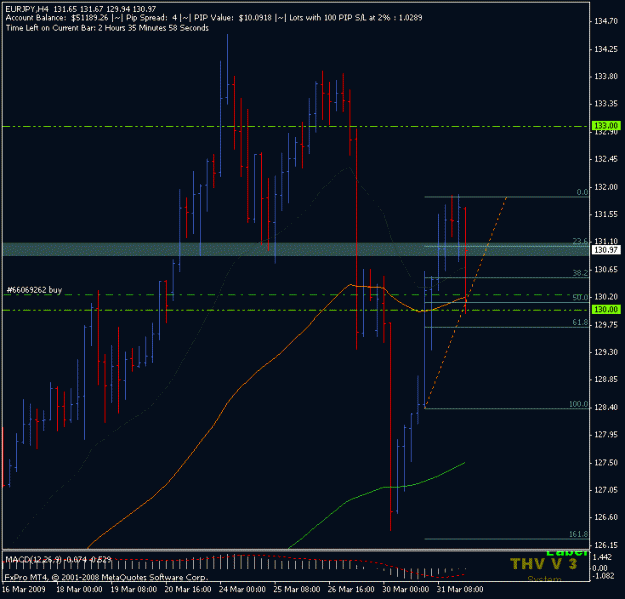Click the Lots with 100 PIP S/L value
The image size is (625, 599).
point(356,18)
